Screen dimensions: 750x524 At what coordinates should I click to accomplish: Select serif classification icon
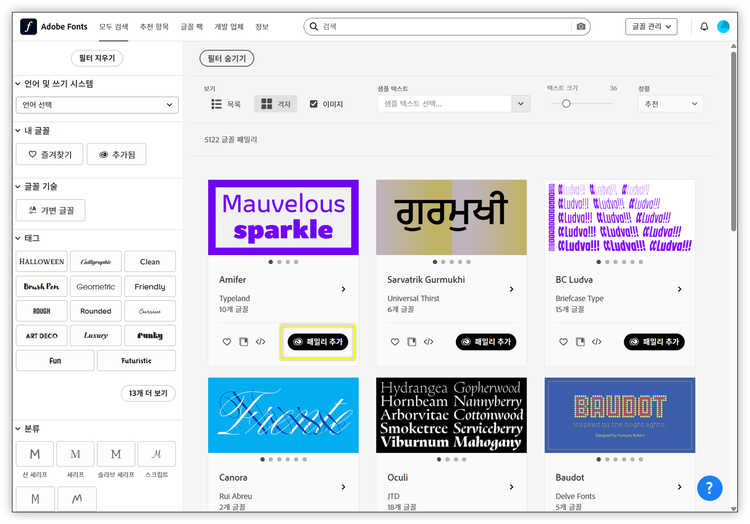point(75,454)
